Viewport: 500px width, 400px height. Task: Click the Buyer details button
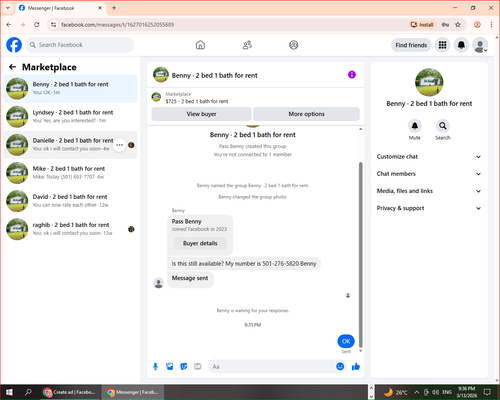pos(200,243)
